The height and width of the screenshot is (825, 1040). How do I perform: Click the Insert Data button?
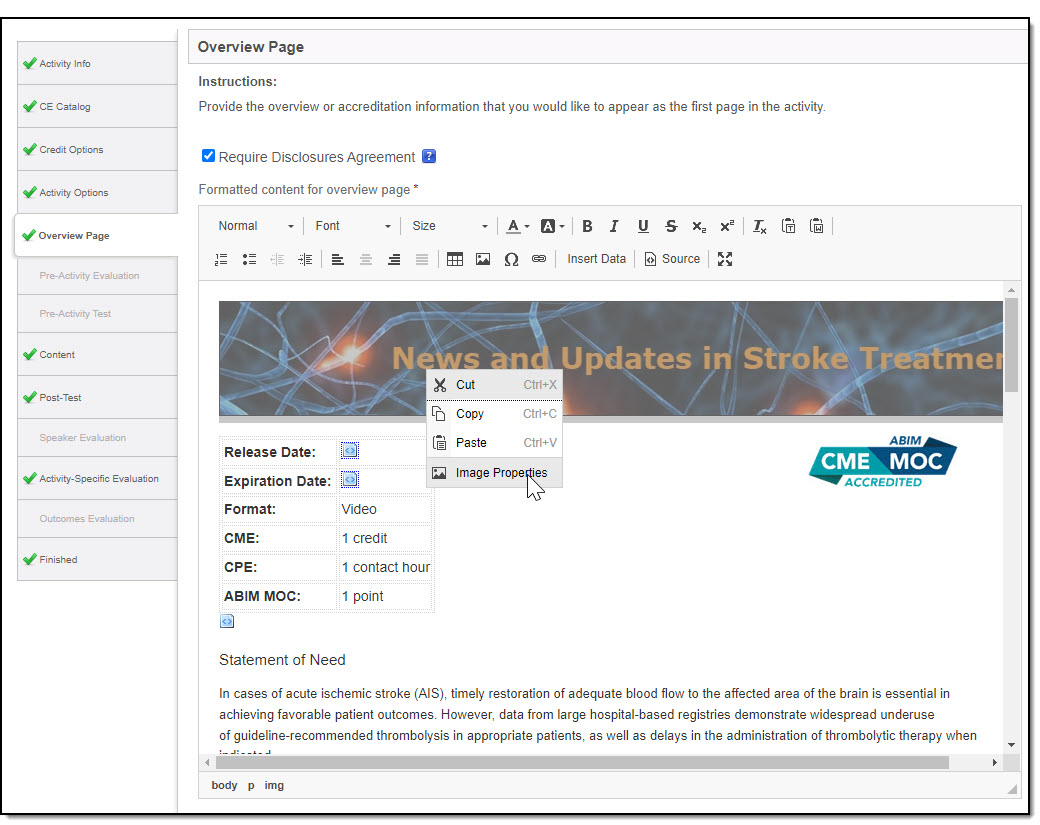tap(596, 259)
